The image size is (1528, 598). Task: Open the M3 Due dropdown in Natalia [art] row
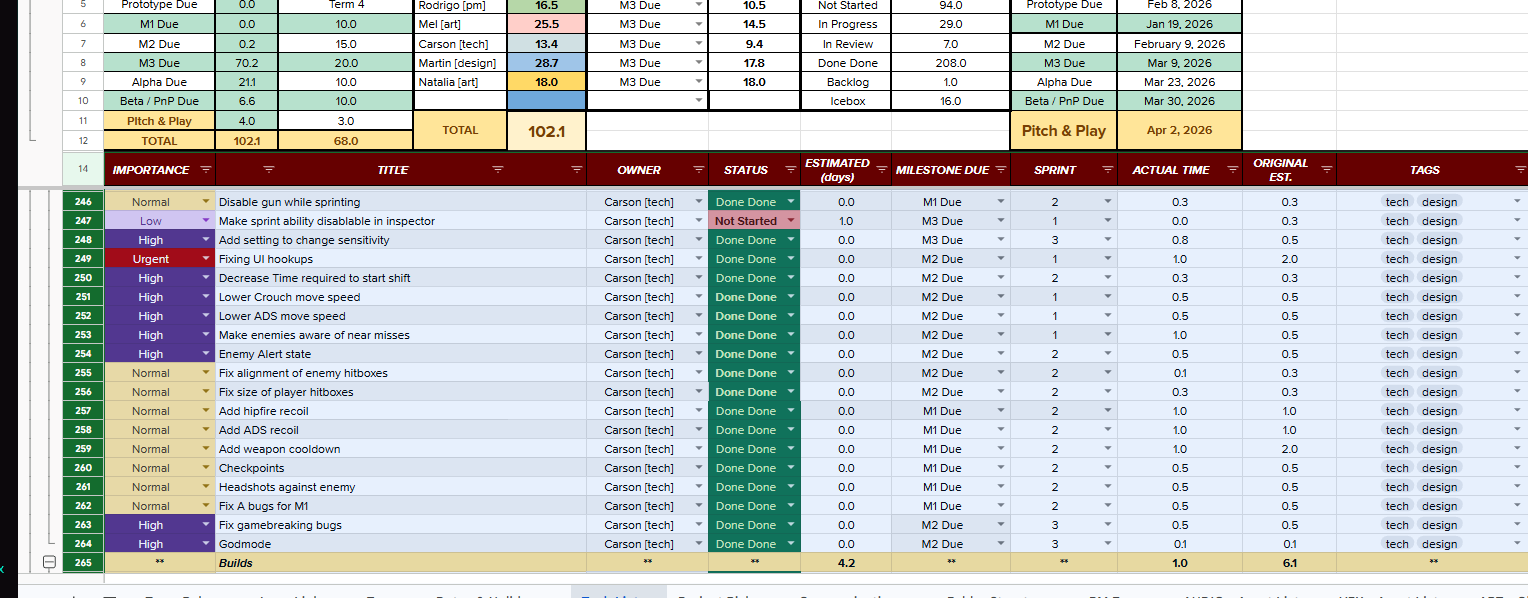pyautogui.click(x=699, y=82)
